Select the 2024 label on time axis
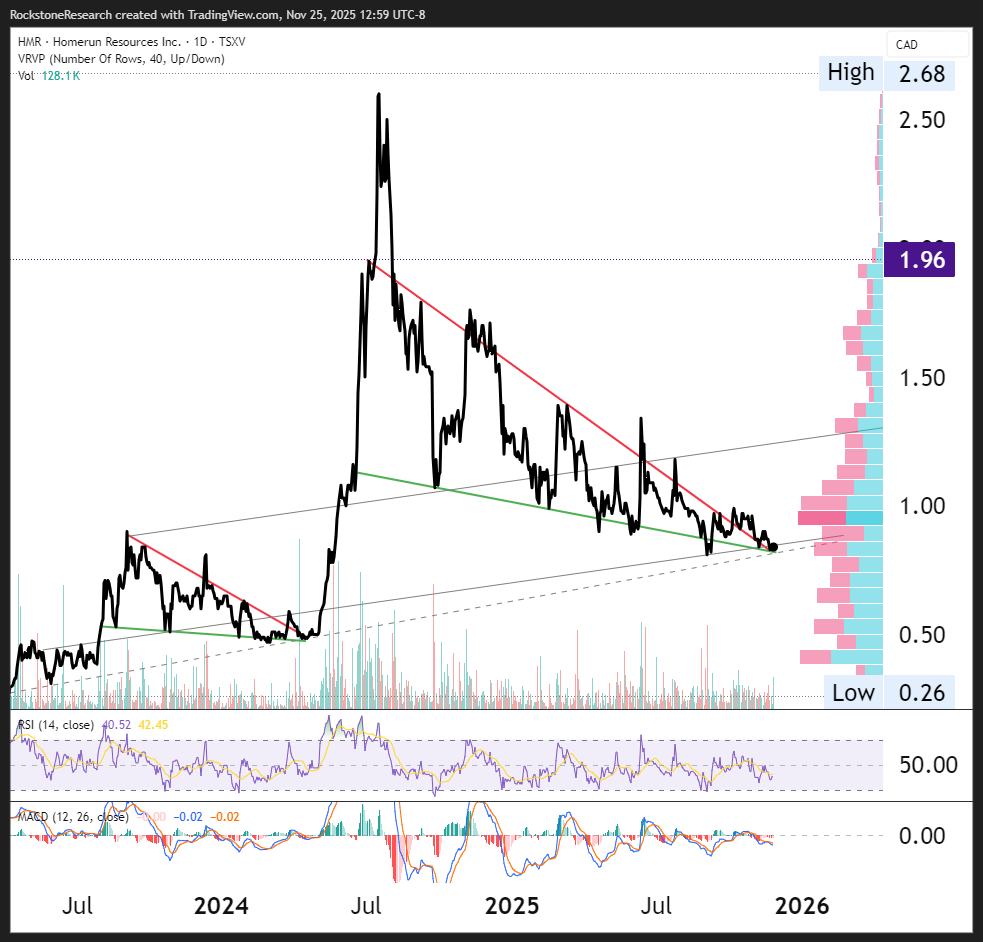This screenshot has width=983, height=942. [220, 906]
